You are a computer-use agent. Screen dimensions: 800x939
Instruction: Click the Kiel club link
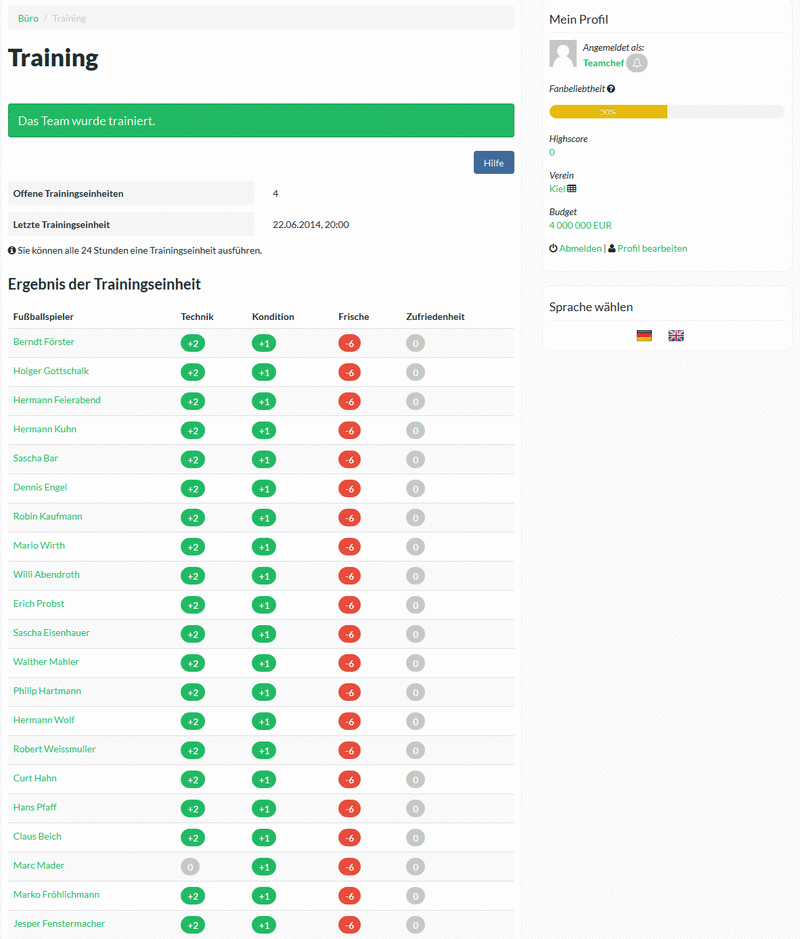pos(557,188)
